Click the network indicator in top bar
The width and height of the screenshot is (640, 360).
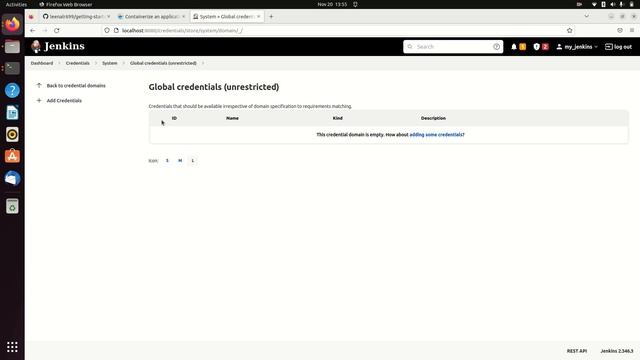(x=594, y=4)
